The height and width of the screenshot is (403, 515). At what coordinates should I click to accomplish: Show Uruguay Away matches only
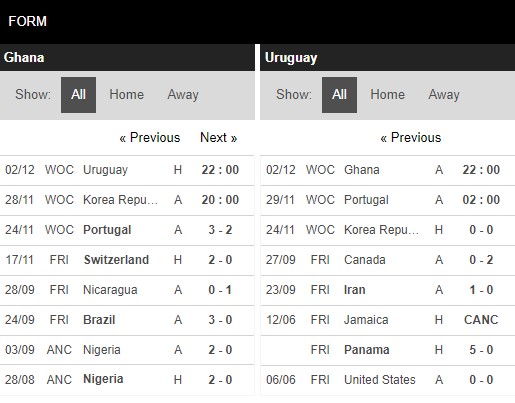point(444,95)
